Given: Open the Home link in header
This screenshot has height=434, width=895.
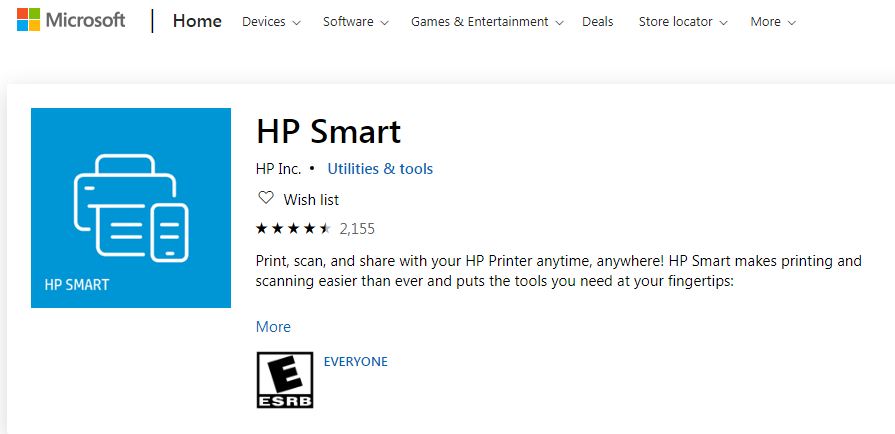Looking at the screenshot, I should 197,21.
